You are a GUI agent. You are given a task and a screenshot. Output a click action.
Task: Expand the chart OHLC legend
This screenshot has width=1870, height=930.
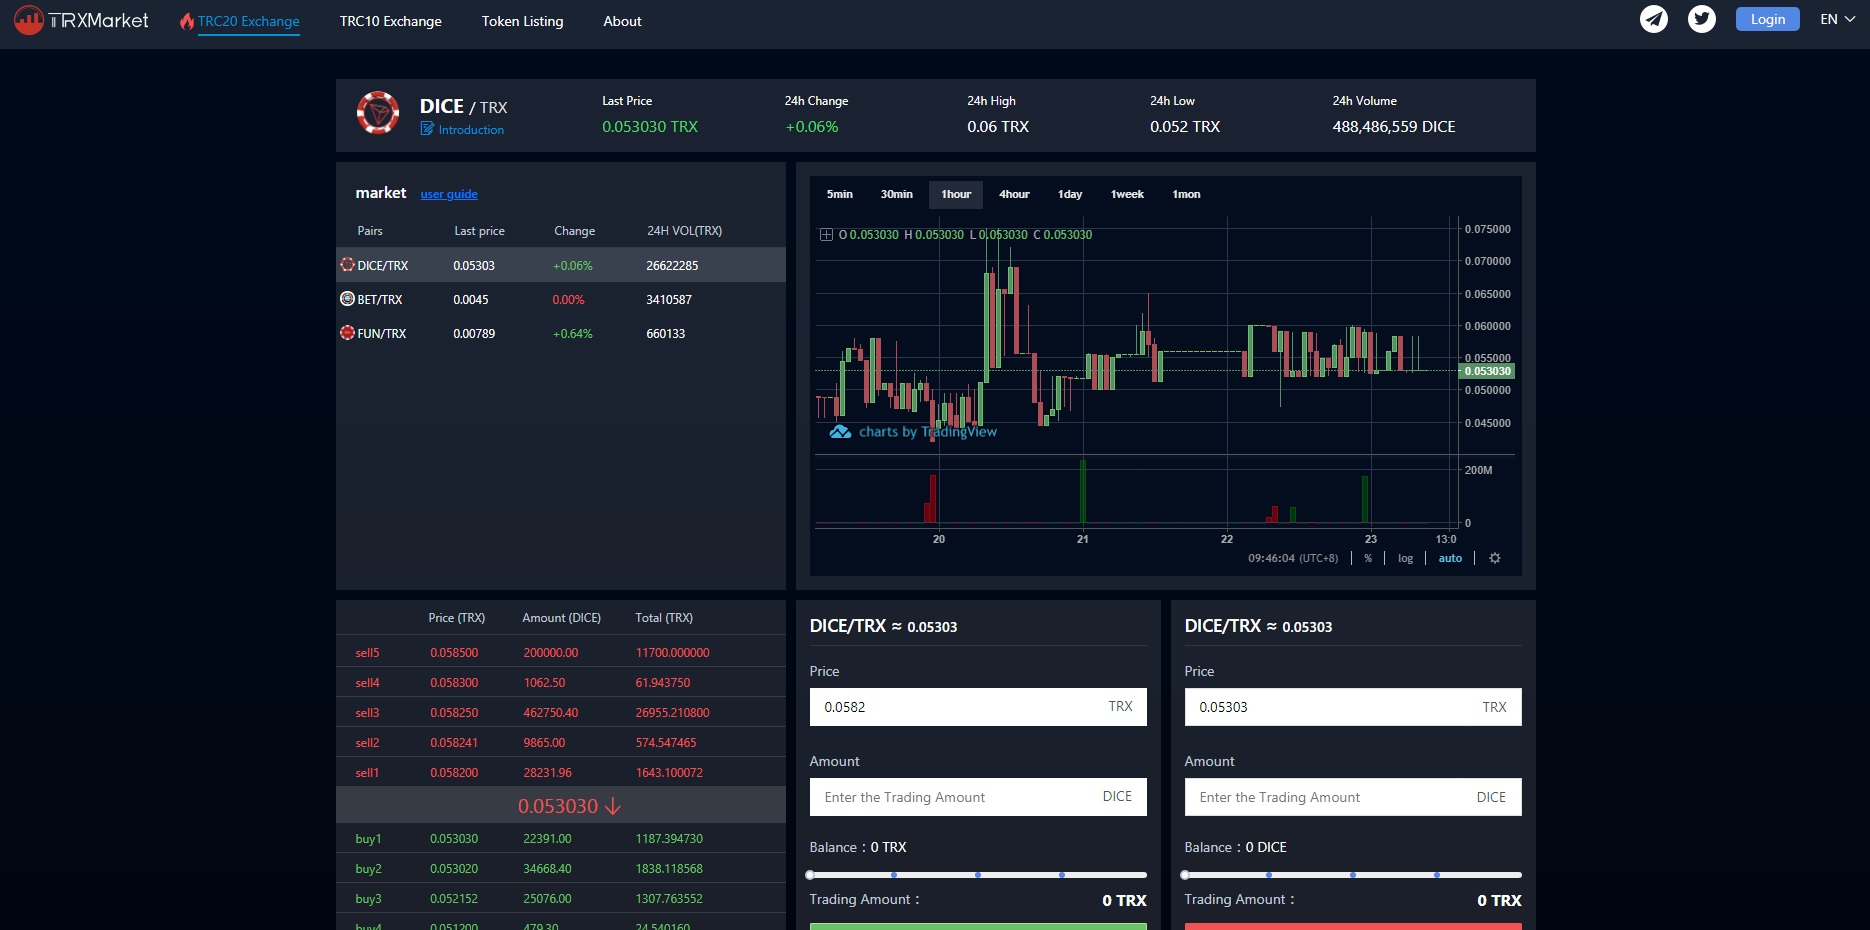click(826, 235)
